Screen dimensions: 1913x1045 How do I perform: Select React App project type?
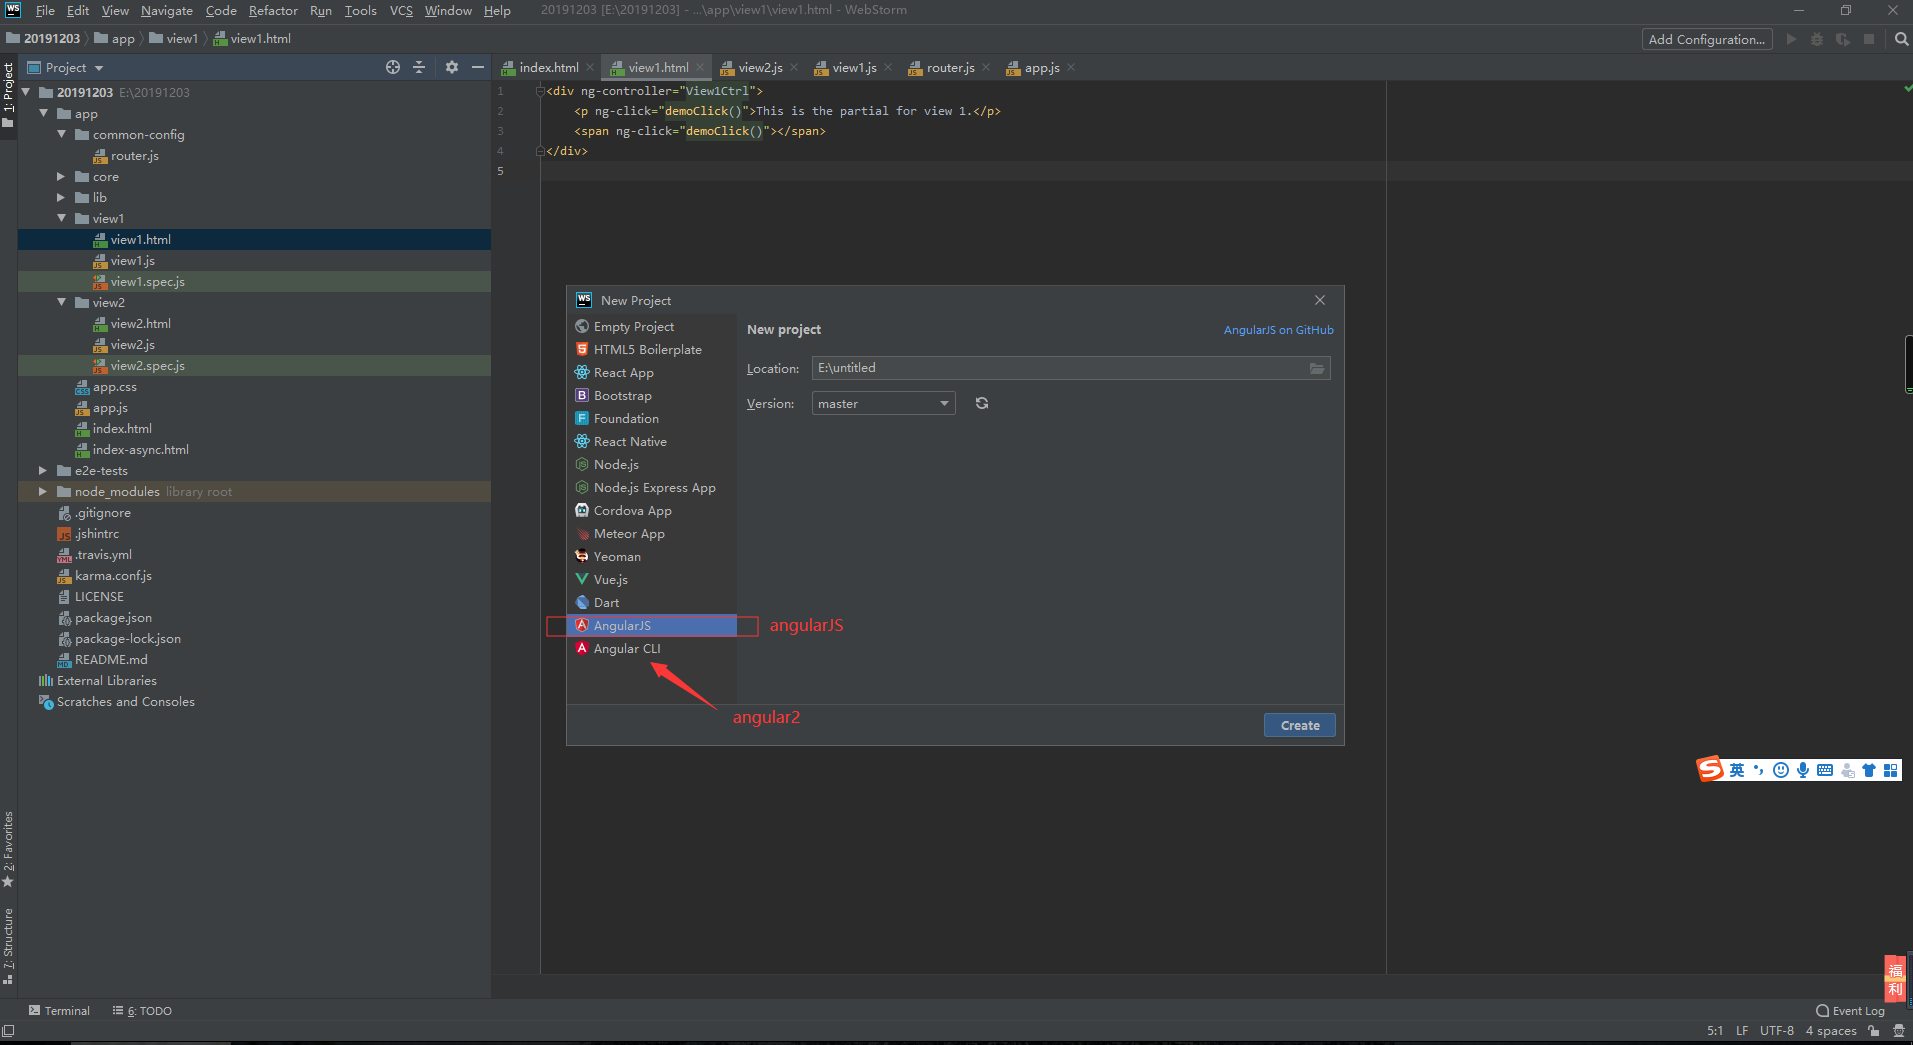point(651,373)
